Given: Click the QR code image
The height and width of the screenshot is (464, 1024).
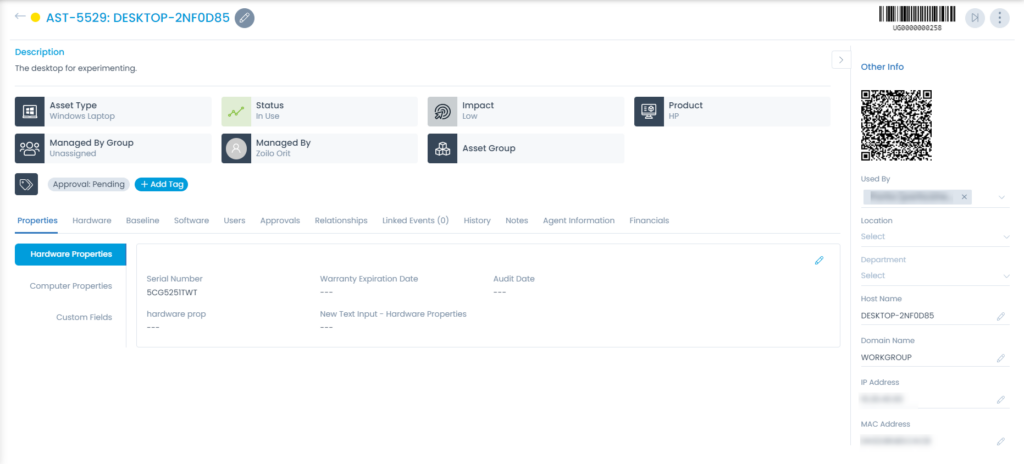Looking at the screenshot, I should [x=897, y=125].
